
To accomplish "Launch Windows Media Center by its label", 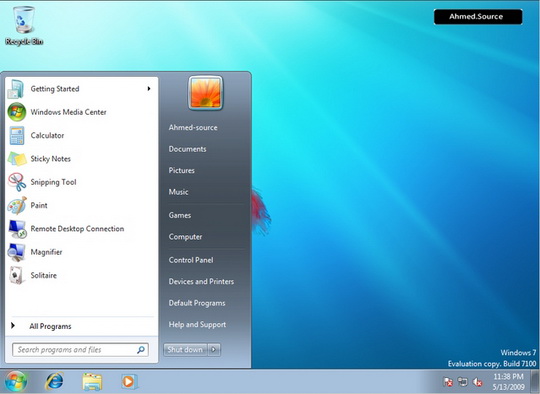I will click(69, 112).
